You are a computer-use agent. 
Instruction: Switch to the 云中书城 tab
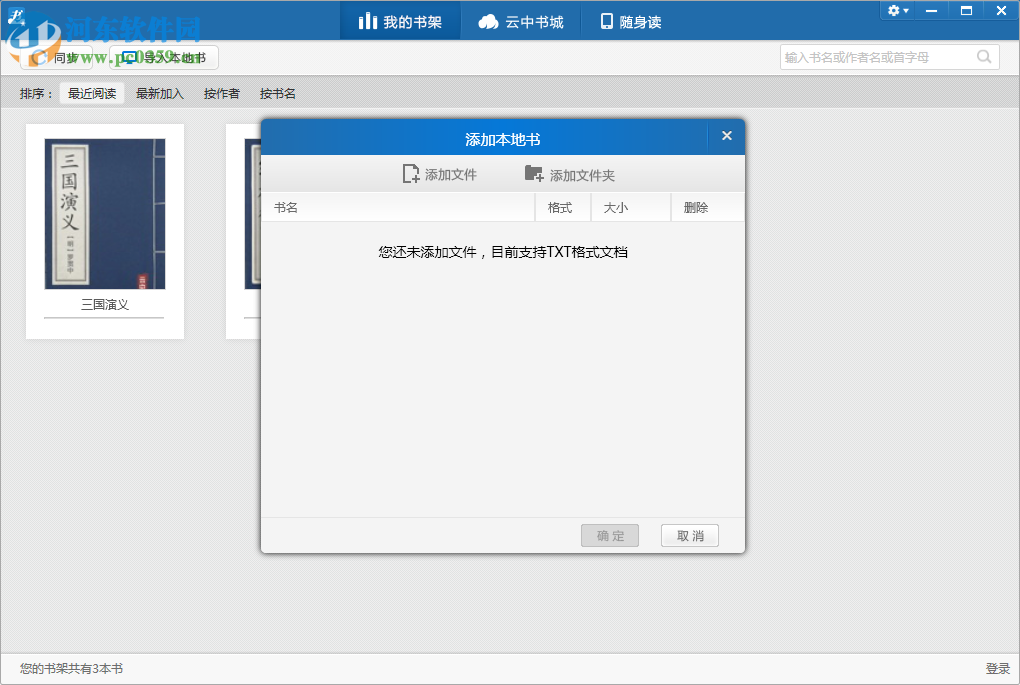point(521,19)
